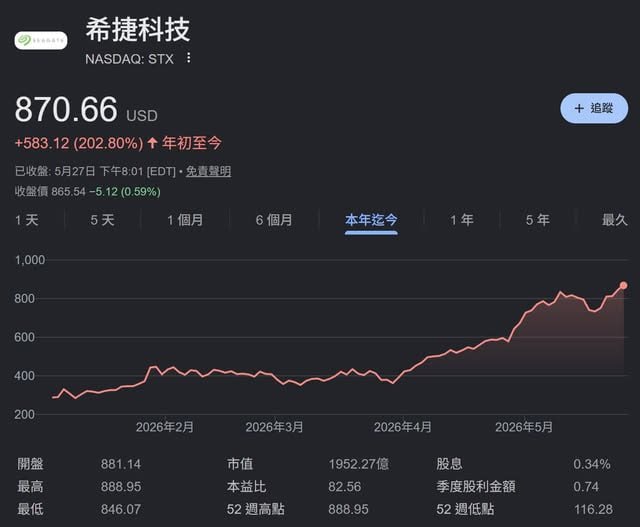Click the chart's latest price endpoint dot
Viewport: 640px width, 527px height.
tap(623, 285)
